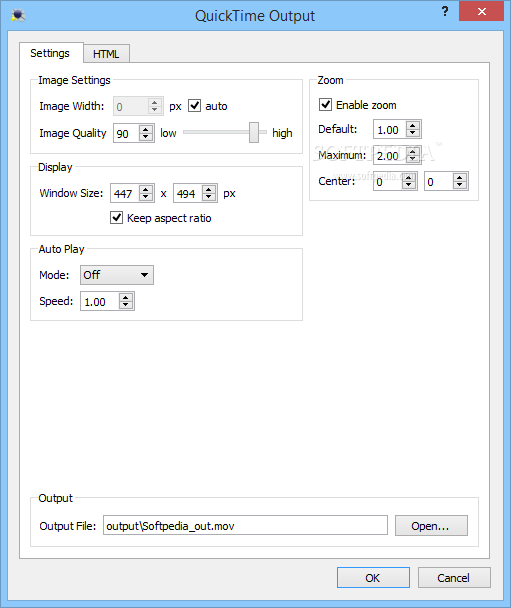This screenshot has width=511, height=608.
Task: Increase window height using up arrow
Action: click(209, 189)
